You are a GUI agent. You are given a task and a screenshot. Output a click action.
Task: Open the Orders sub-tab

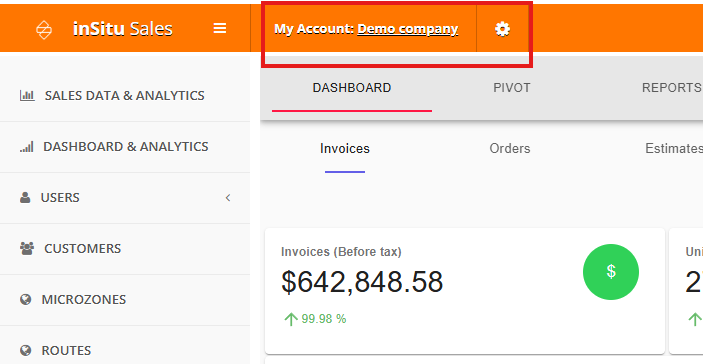pyautogui.click(x=510, y=148)
